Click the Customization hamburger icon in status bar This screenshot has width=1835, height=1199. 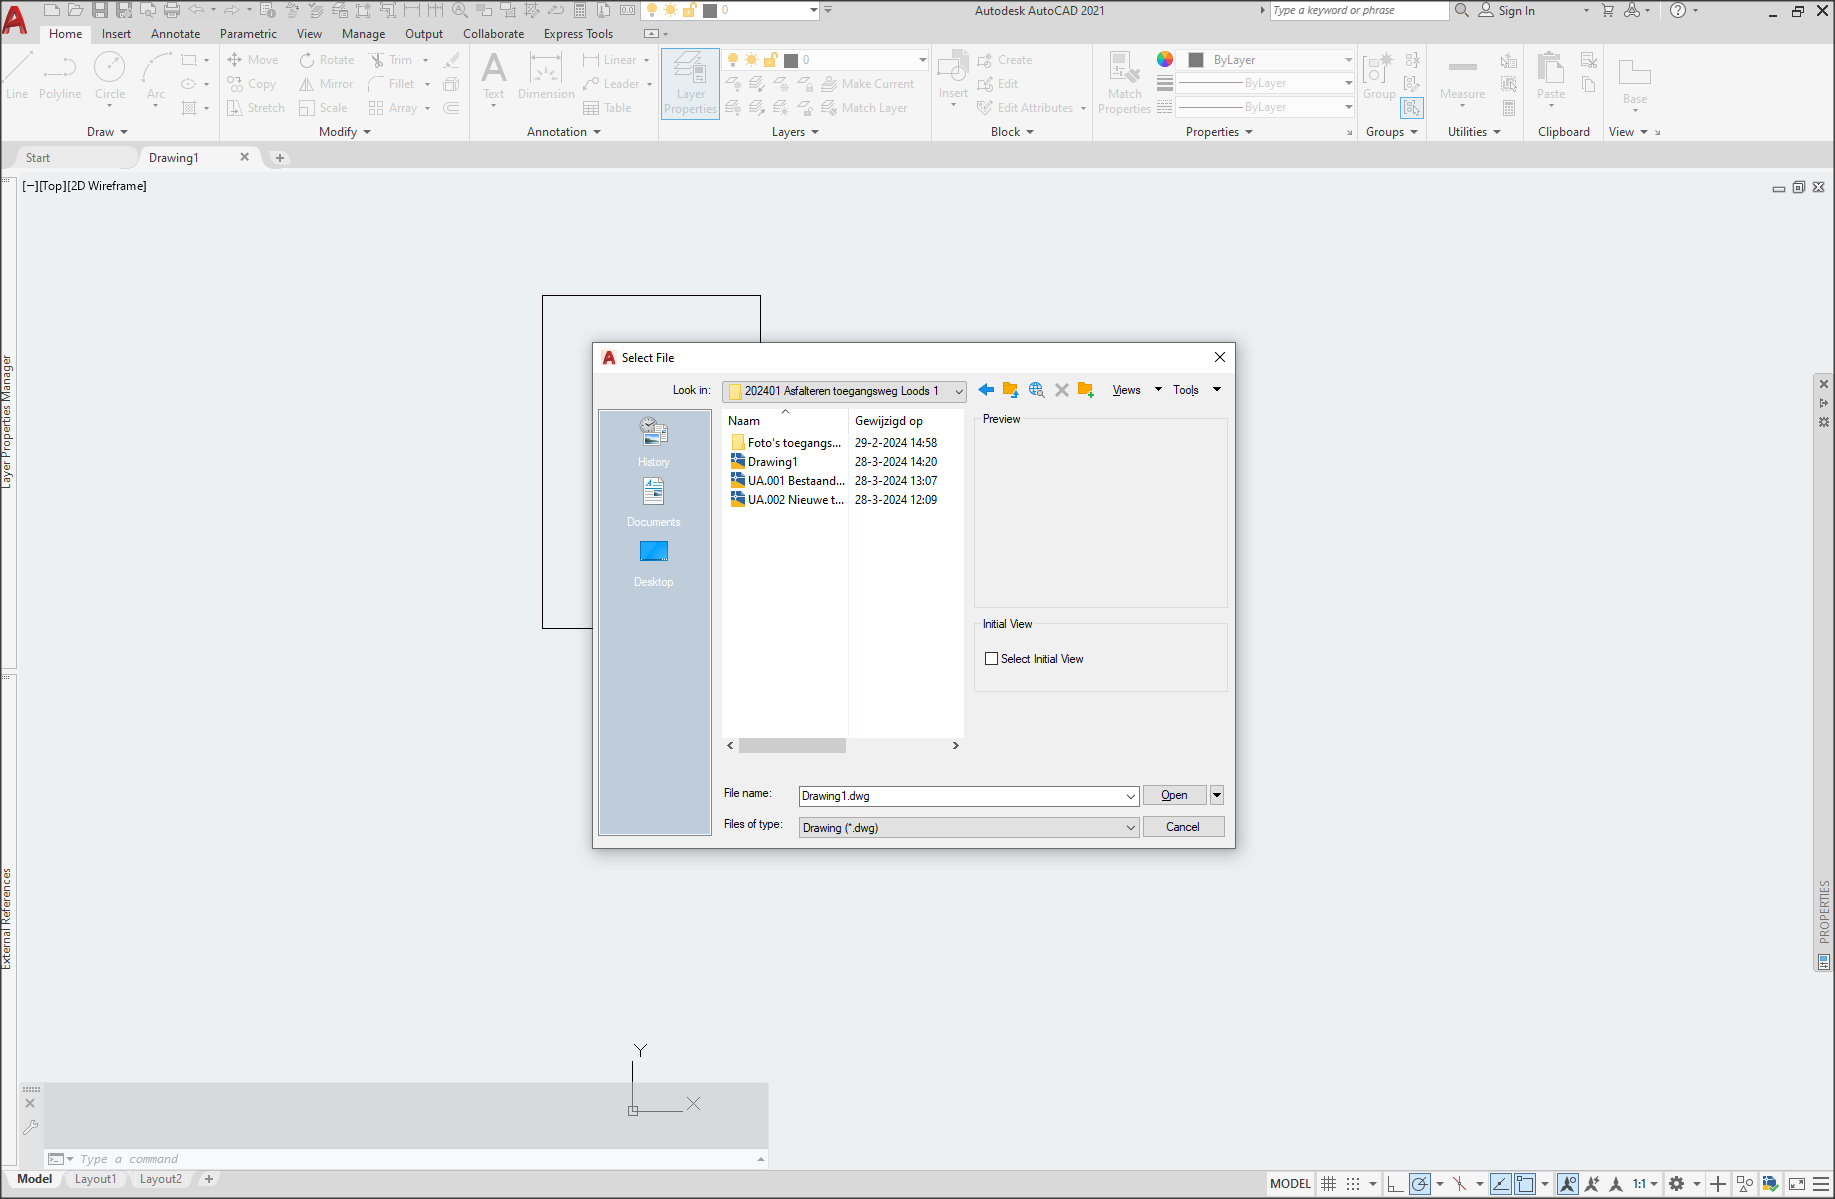pos(1821,1184)
